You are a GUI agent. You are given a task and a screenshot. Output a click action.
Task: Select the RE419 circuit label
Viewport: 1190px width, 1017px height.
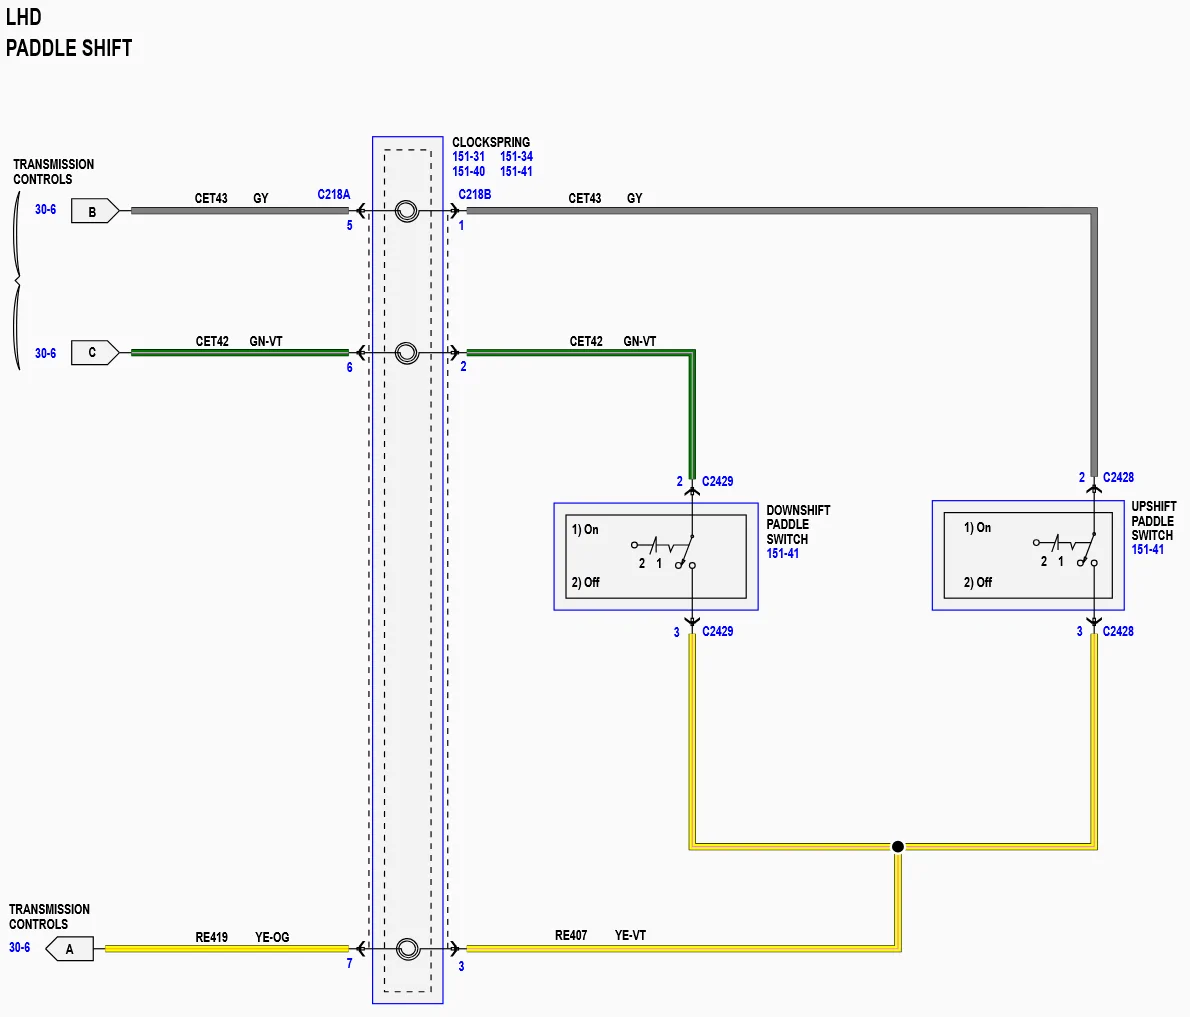pyautogui.click(x=212, y=937)
